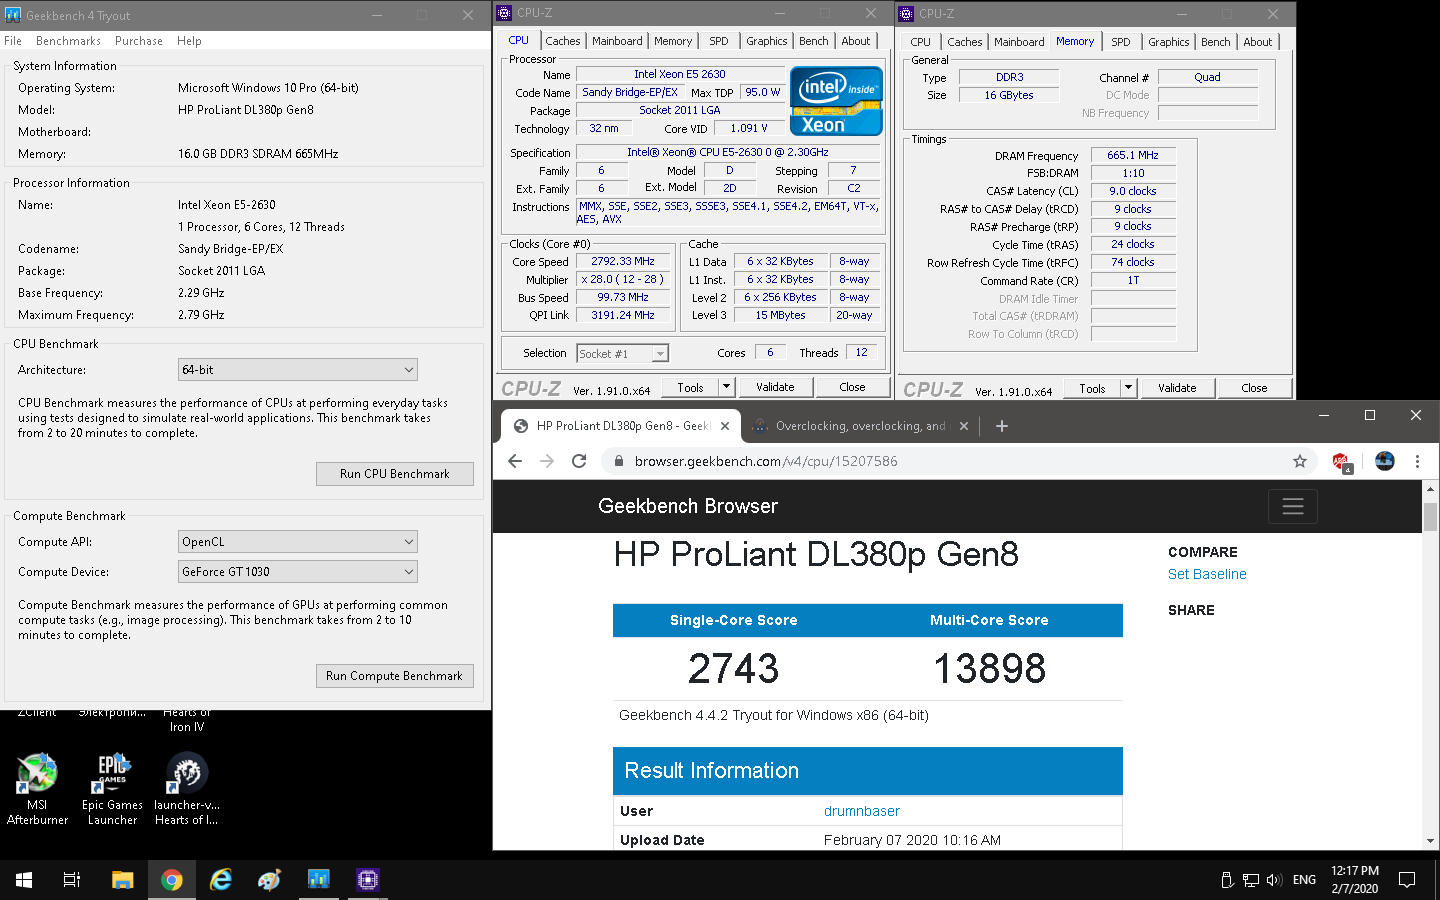This screenshot has height=900, width=1440.
Task: Open the adblock extension icon in Chrome
Action: pyautogui.click(x=1341, y=462)
